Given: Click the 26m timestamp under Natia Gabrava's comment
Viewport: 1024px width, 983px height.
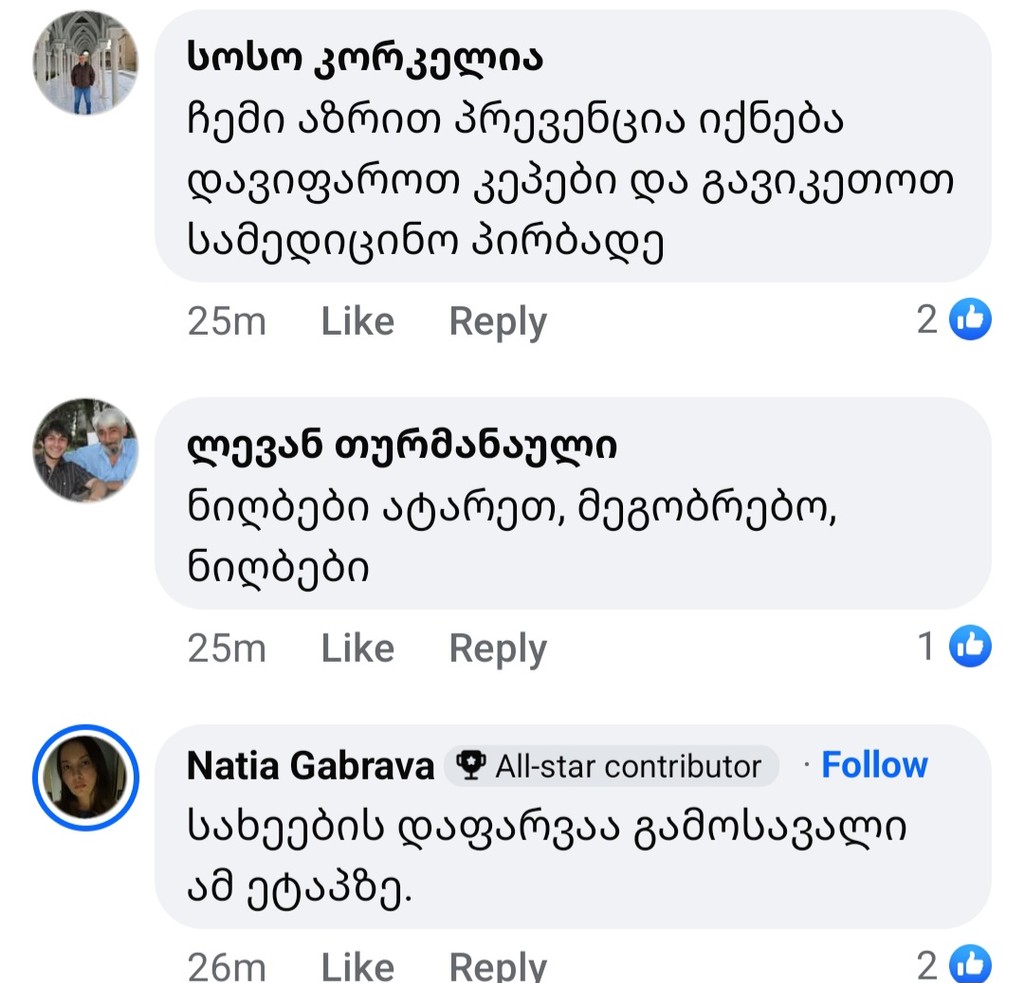Looking at the screenshot, I should [226, 966].
